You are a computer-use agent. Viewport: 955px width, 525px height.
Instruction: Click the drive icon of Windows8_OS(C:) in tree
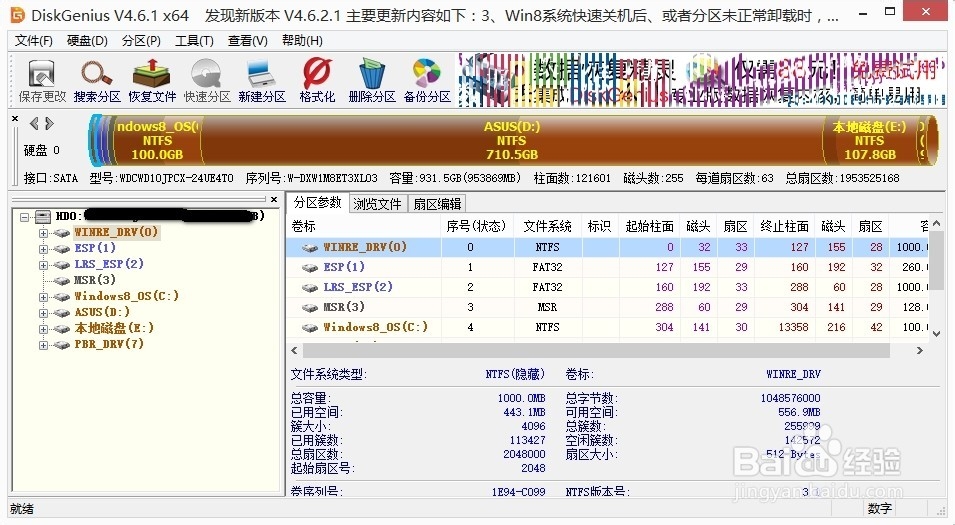(62, 297)
